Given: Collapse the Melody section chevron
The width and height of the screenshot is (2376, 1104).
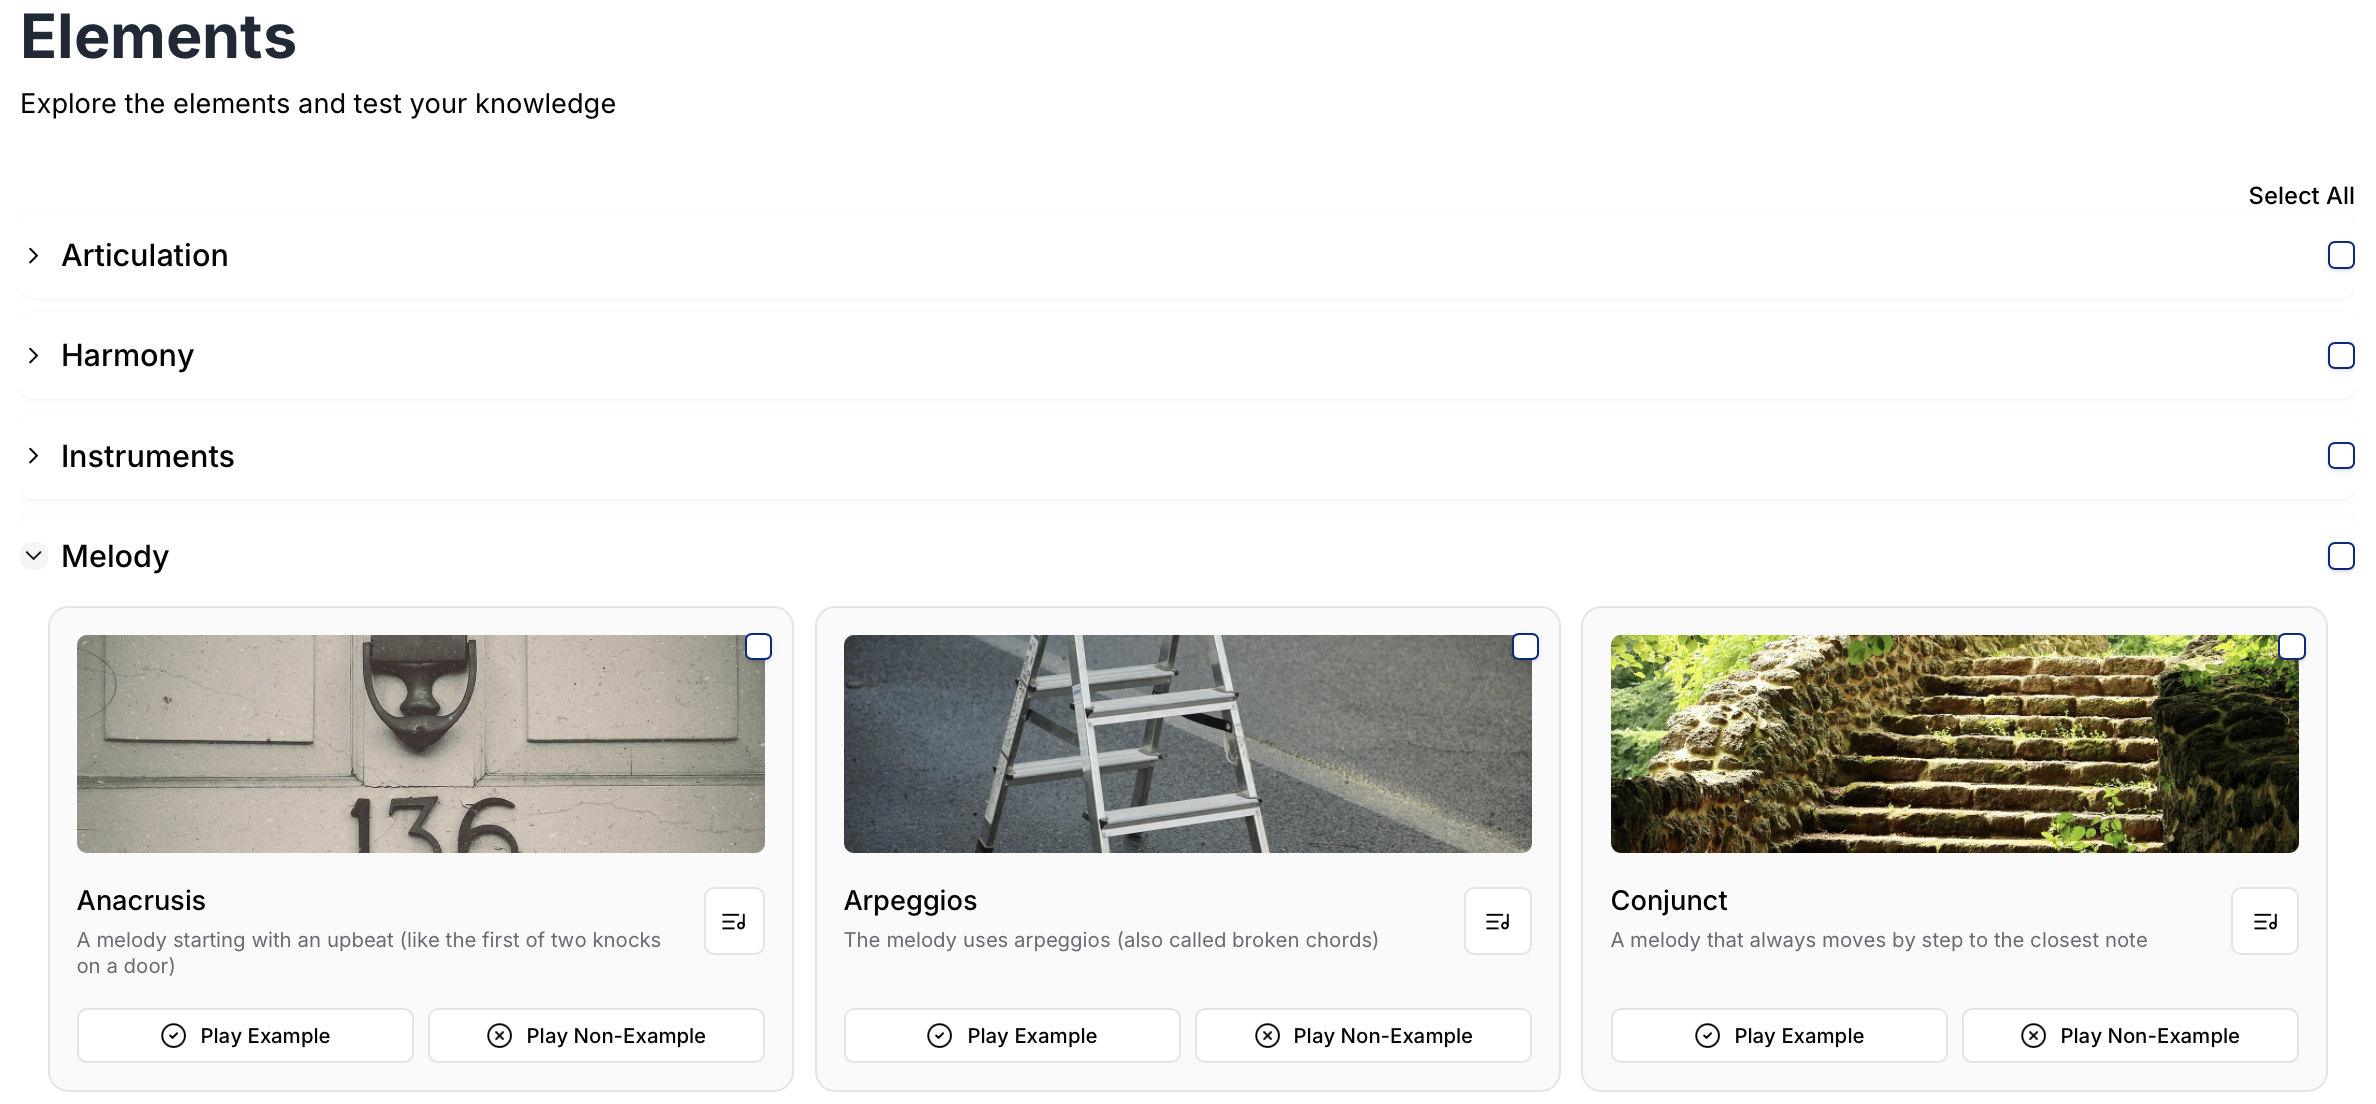Looking at the screenshot, I should [34, 555].
